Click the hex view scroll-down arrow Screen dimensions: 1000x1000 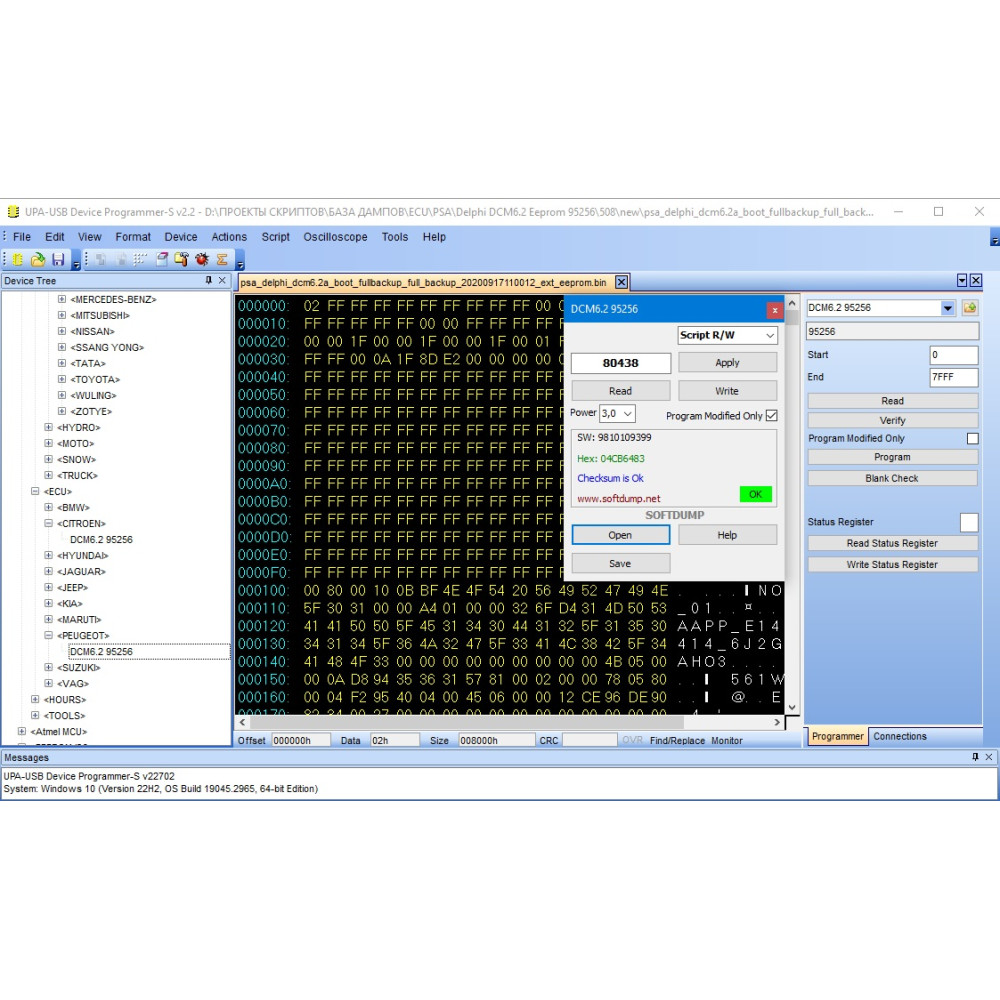coord(792,707)
